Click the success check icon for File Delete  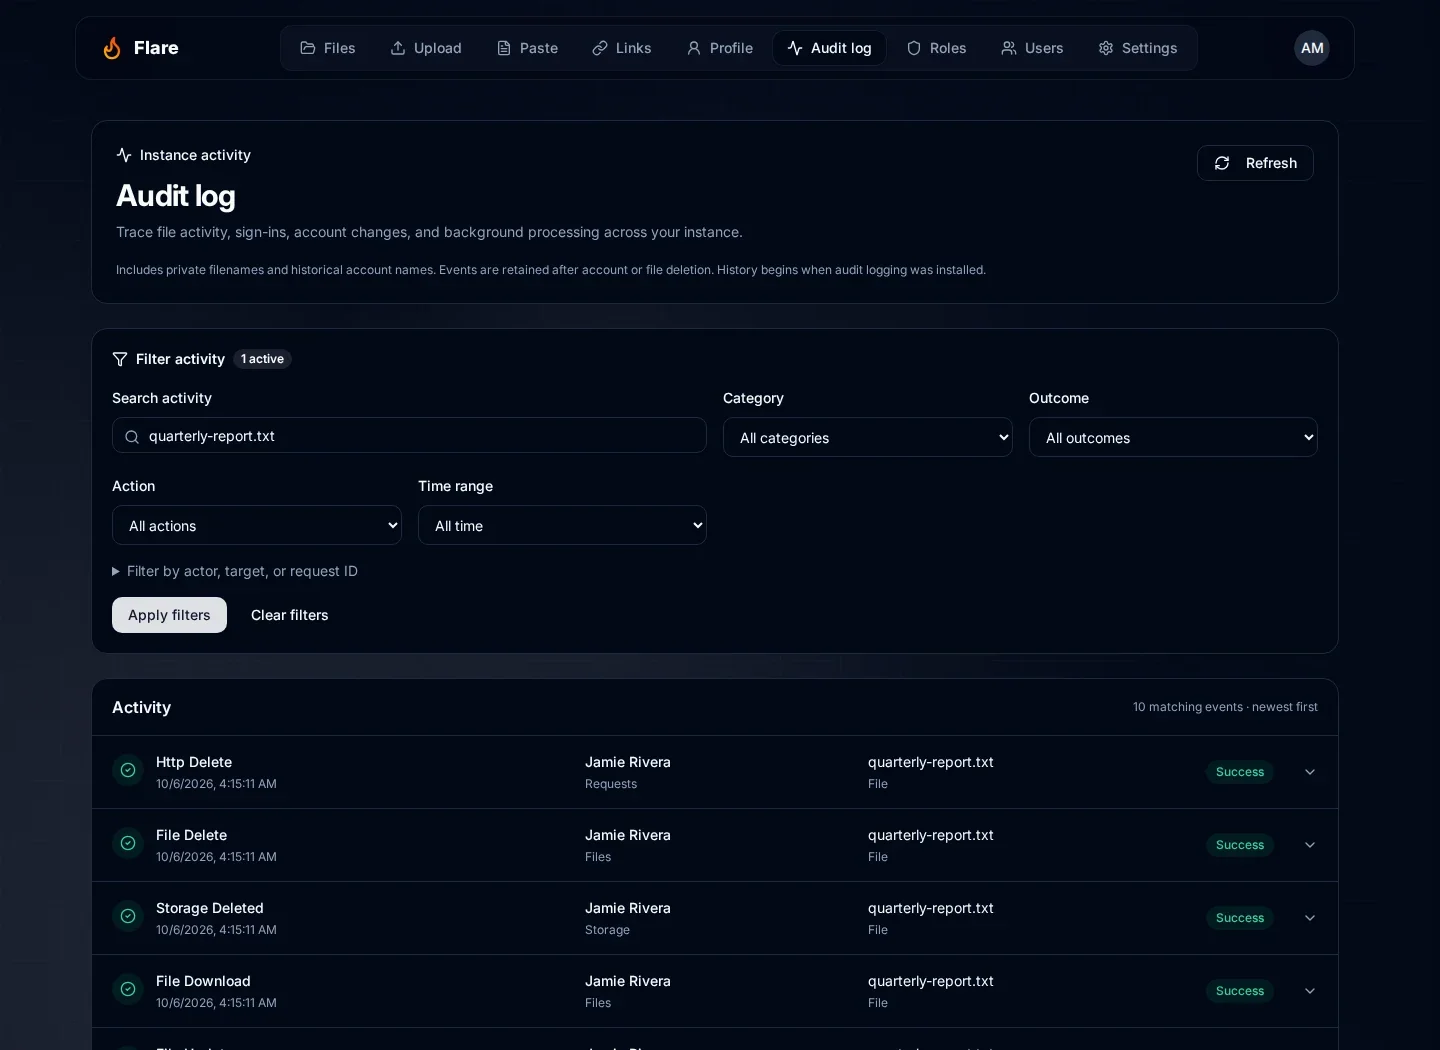point(128,843)
